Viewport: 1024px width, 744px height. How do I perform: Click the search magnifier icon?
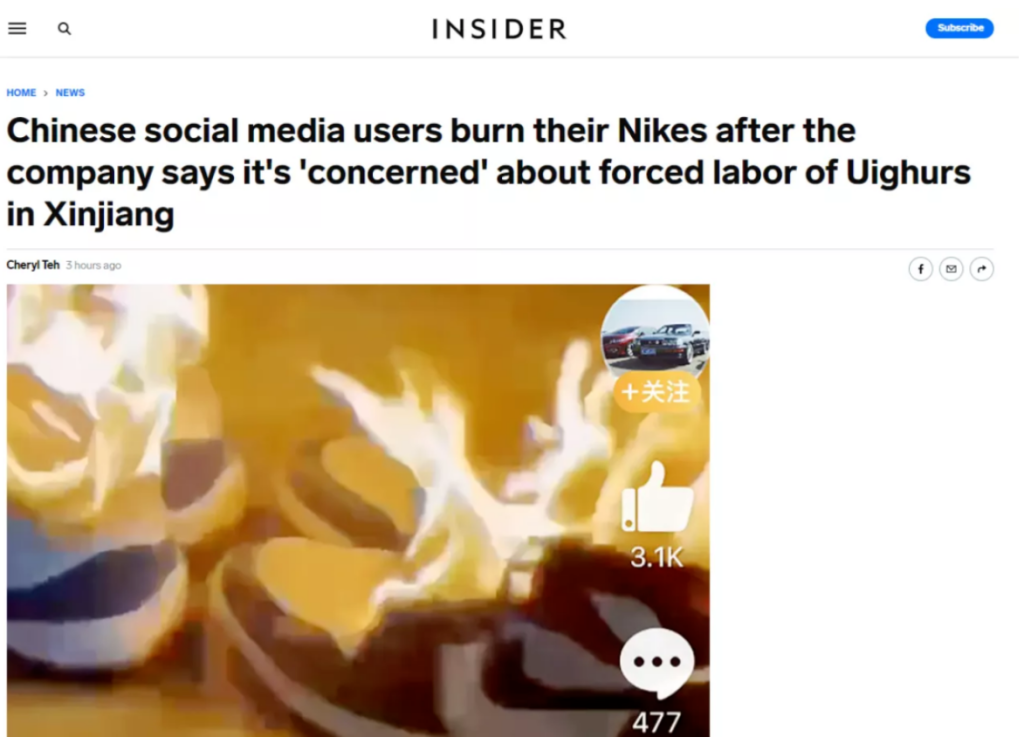(64, 28)
